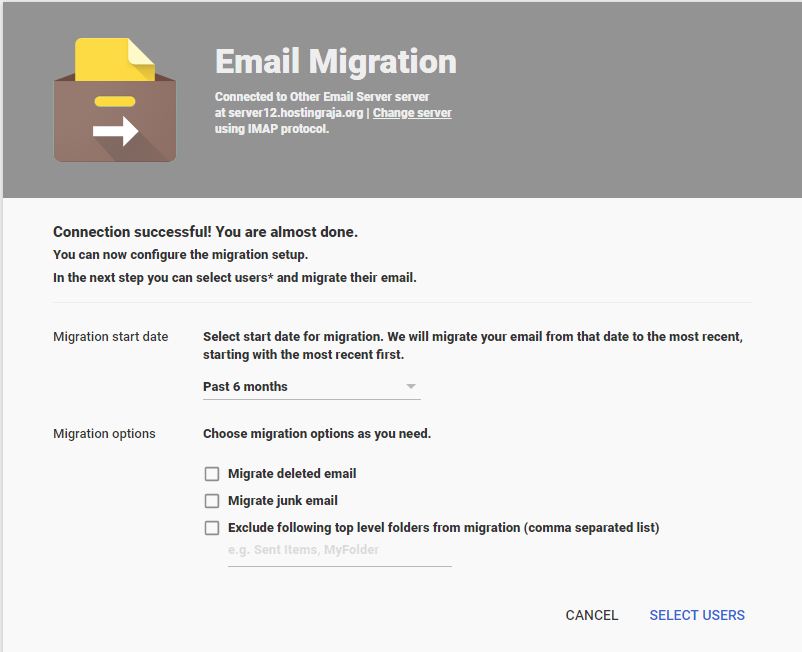Click the Email Migration box icon
Screen dimensions: 802x652
(x=115, y=100)
